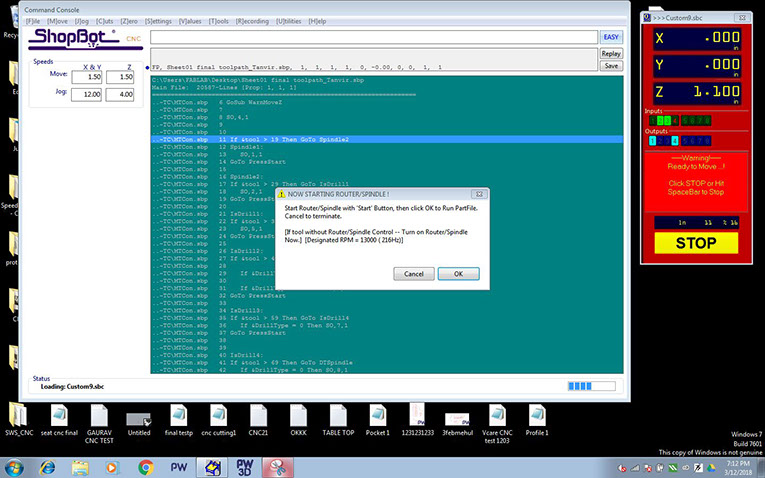This screenshot has width=765, height=478.
Task: Open the [M]ove menu
Action: pos(58,21)
